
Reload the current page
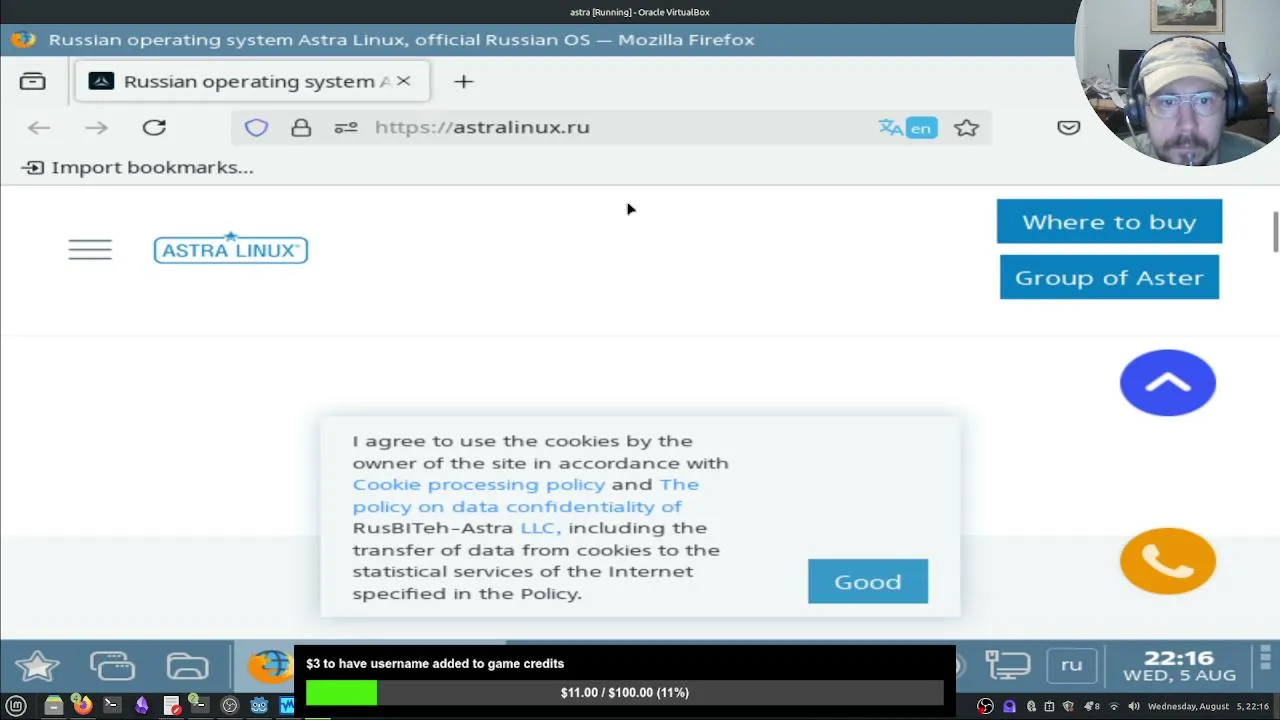[x=154, y=127]
